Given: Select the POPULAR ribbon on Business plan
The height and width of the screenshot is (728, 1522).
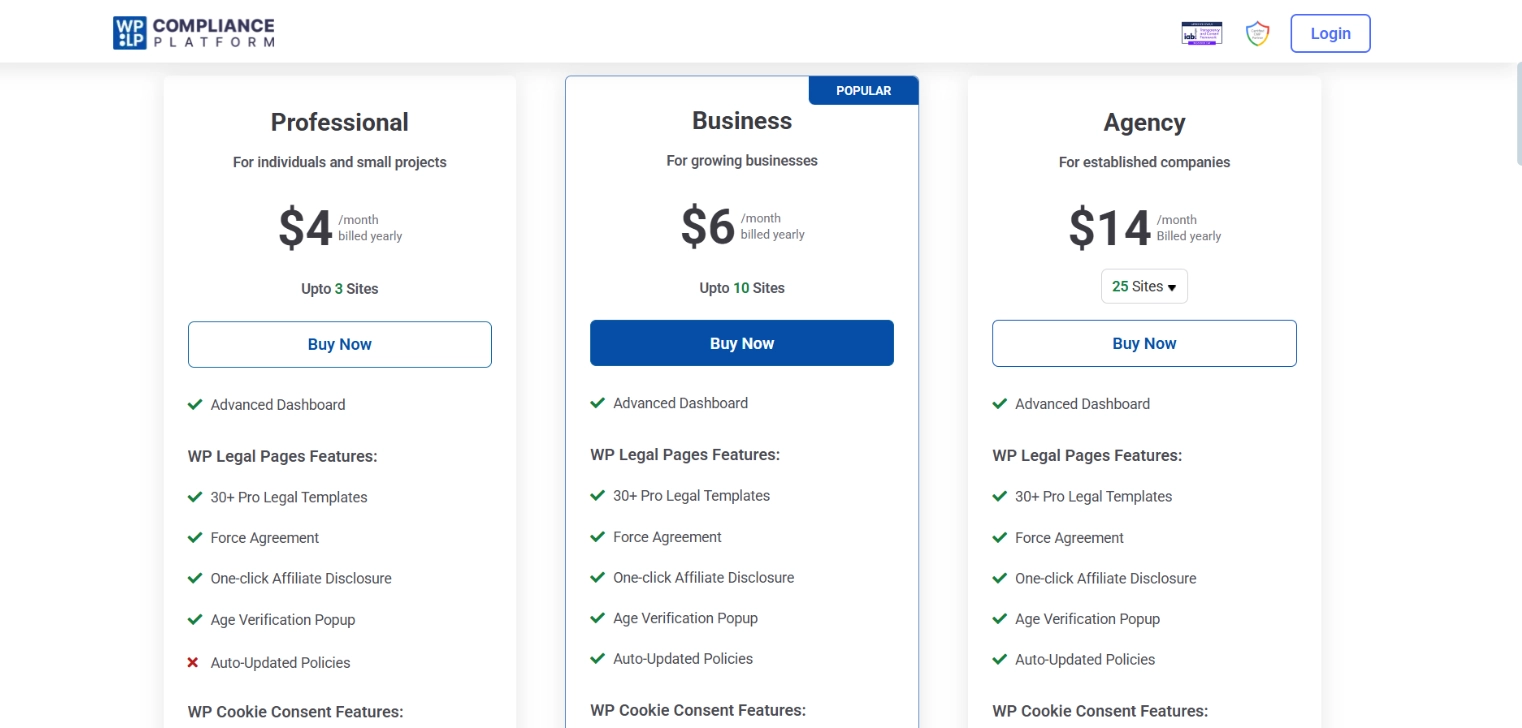Looking at the screenshot, I should (x=863, y=90).
